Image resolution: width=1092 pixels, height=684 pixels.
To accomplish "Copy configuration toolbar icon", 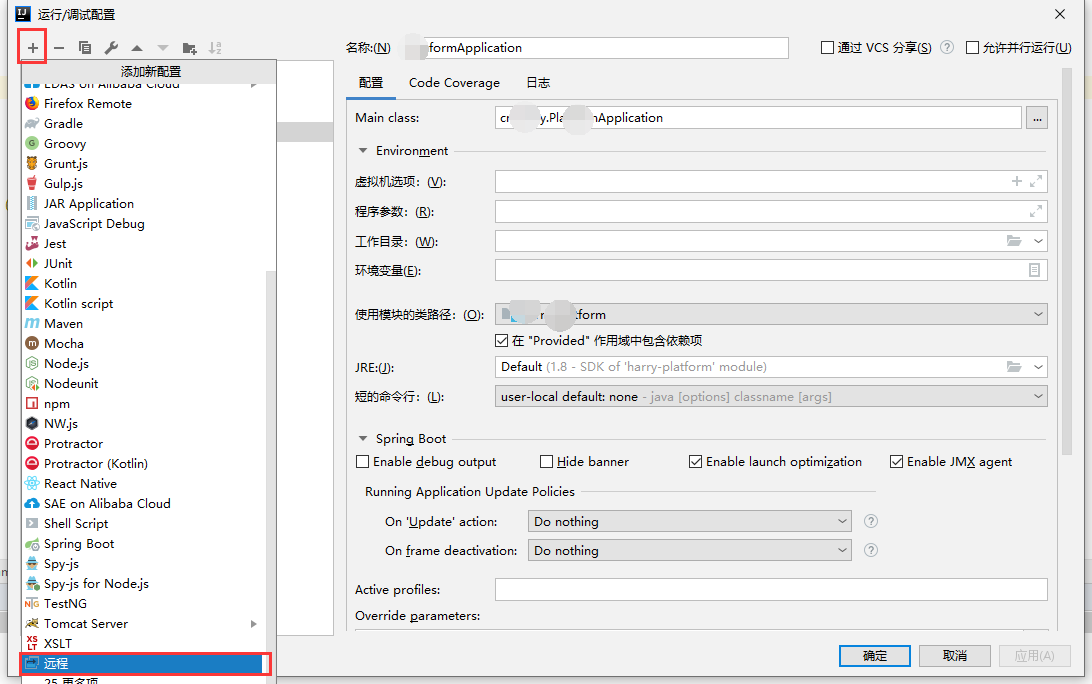I will pos(85,47).
